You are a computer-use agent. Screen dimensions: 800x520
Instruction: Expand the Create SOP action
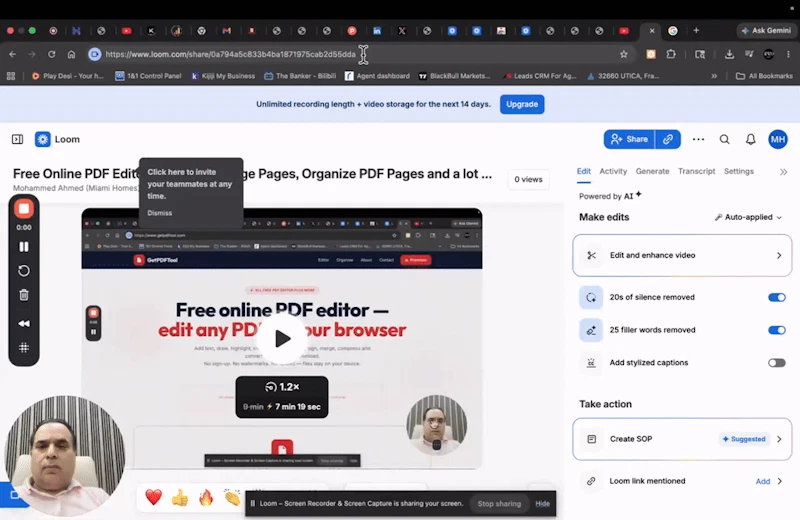pyautogui.click(x=682, y=439)
